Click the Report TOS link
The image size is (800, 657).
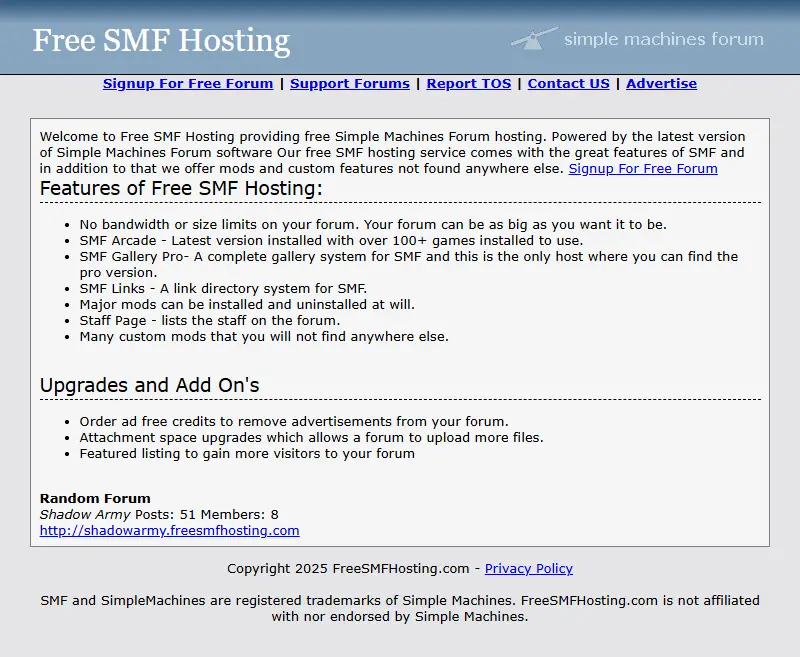(x=469, y=84)
